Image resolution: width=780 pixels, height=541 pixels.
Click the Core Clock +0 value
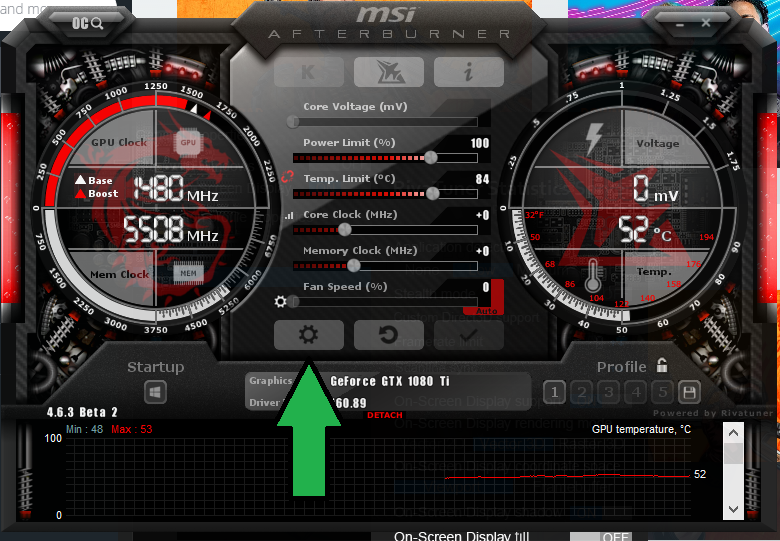coord(482,215)
